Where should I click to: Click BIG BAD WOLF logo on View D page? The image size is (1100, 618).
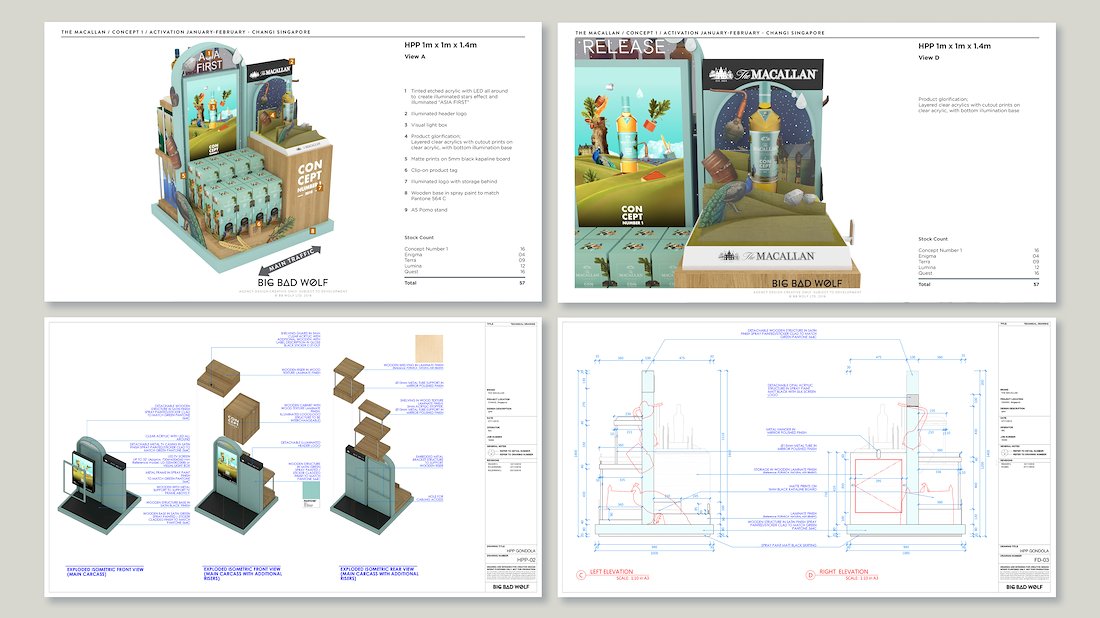[x=807, y=283]
